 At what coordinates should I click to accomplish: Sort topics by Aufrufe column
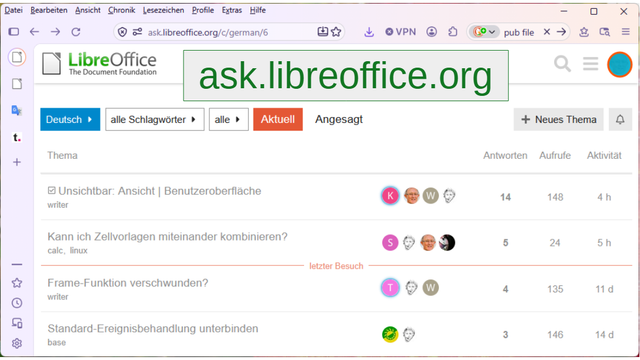[x=555, y=156]
